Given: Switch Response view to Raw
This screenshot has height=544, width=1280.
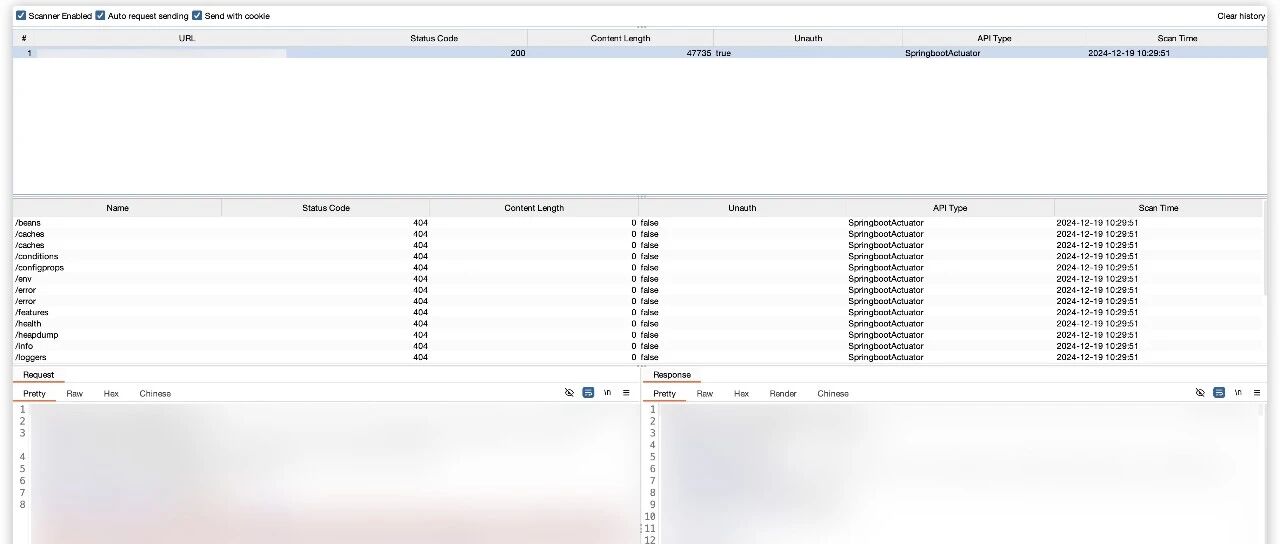Looking at the screenshot, I should click(x=705, y=393).
